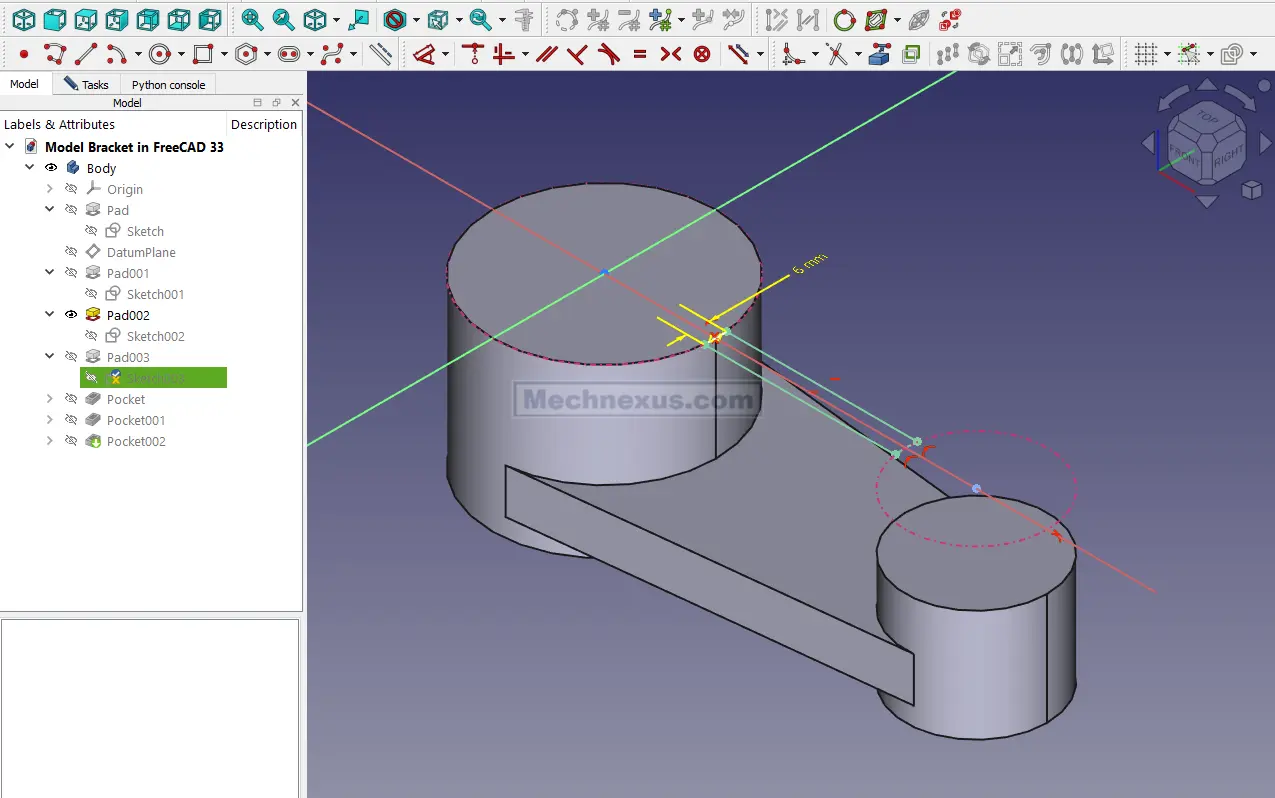The height and width of the screenshot is (798, 1275).
Task: Click the External Geometry projection icon
Action: click(879, 54)
